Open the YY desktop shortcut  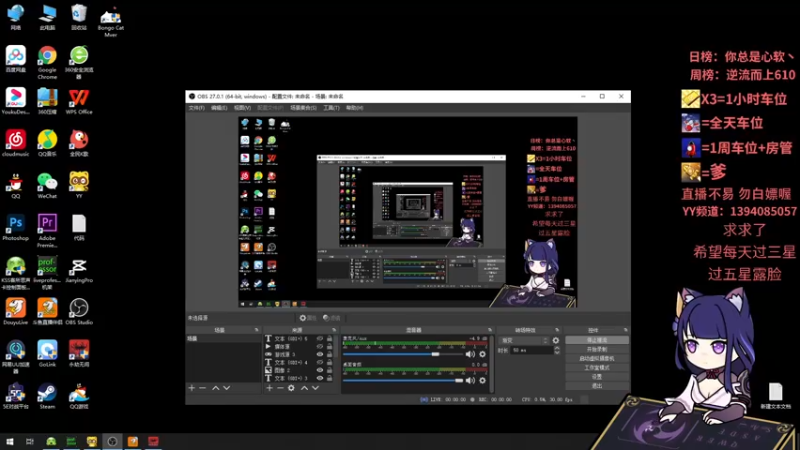coord(79,185)
